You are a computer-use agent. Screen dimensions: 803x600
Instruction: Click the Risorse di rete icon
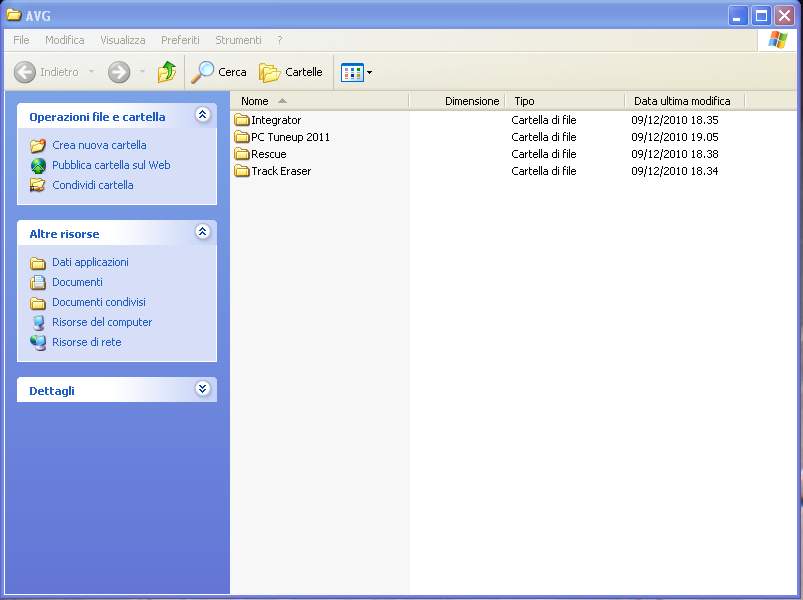pyautogui.click(x=38, y=342)
